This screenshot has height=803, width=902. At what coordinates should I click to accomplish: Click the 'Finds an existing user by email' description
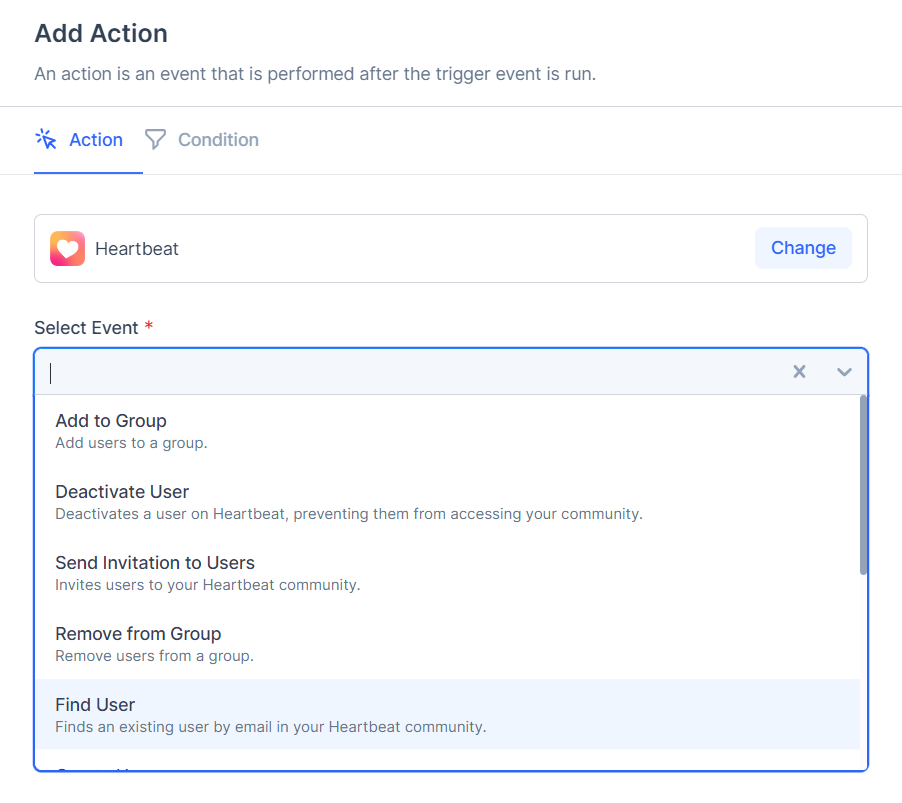tap(270, 727)
